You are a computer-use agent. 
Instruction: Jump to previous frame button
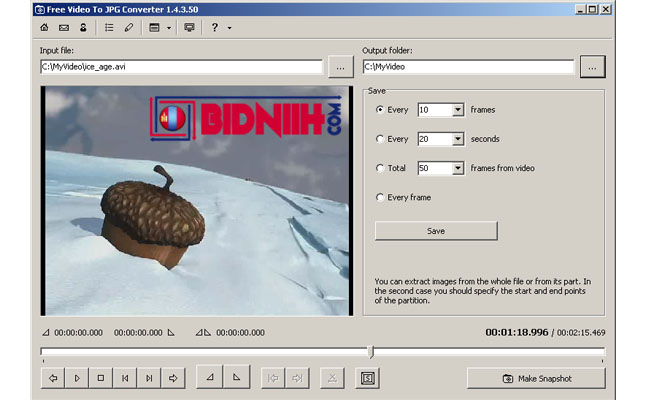(x=125, y=378)
